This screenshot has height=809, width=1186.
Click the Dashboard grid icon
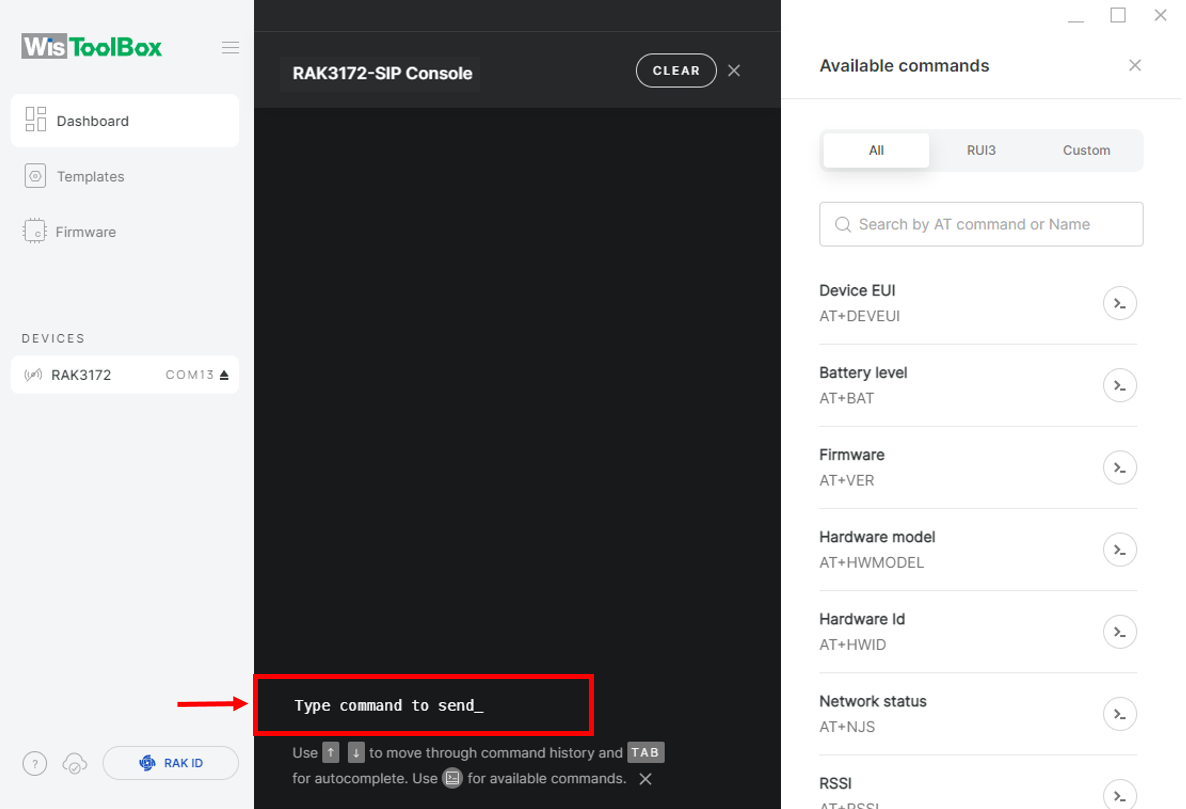[36, 119]
